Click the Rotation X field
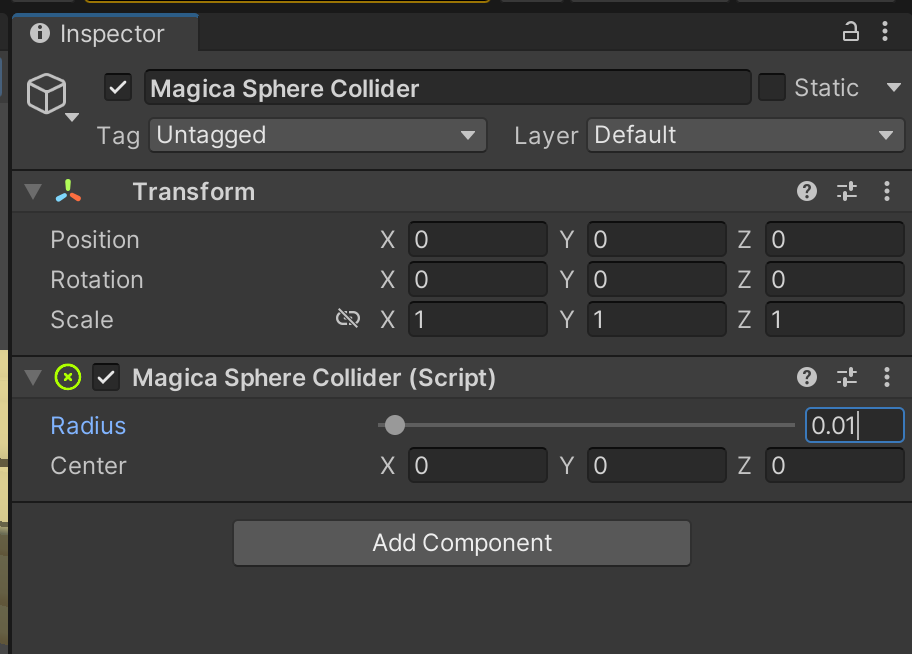The width and height of the screenshot is (912, 654). click(x=478, y=279)
